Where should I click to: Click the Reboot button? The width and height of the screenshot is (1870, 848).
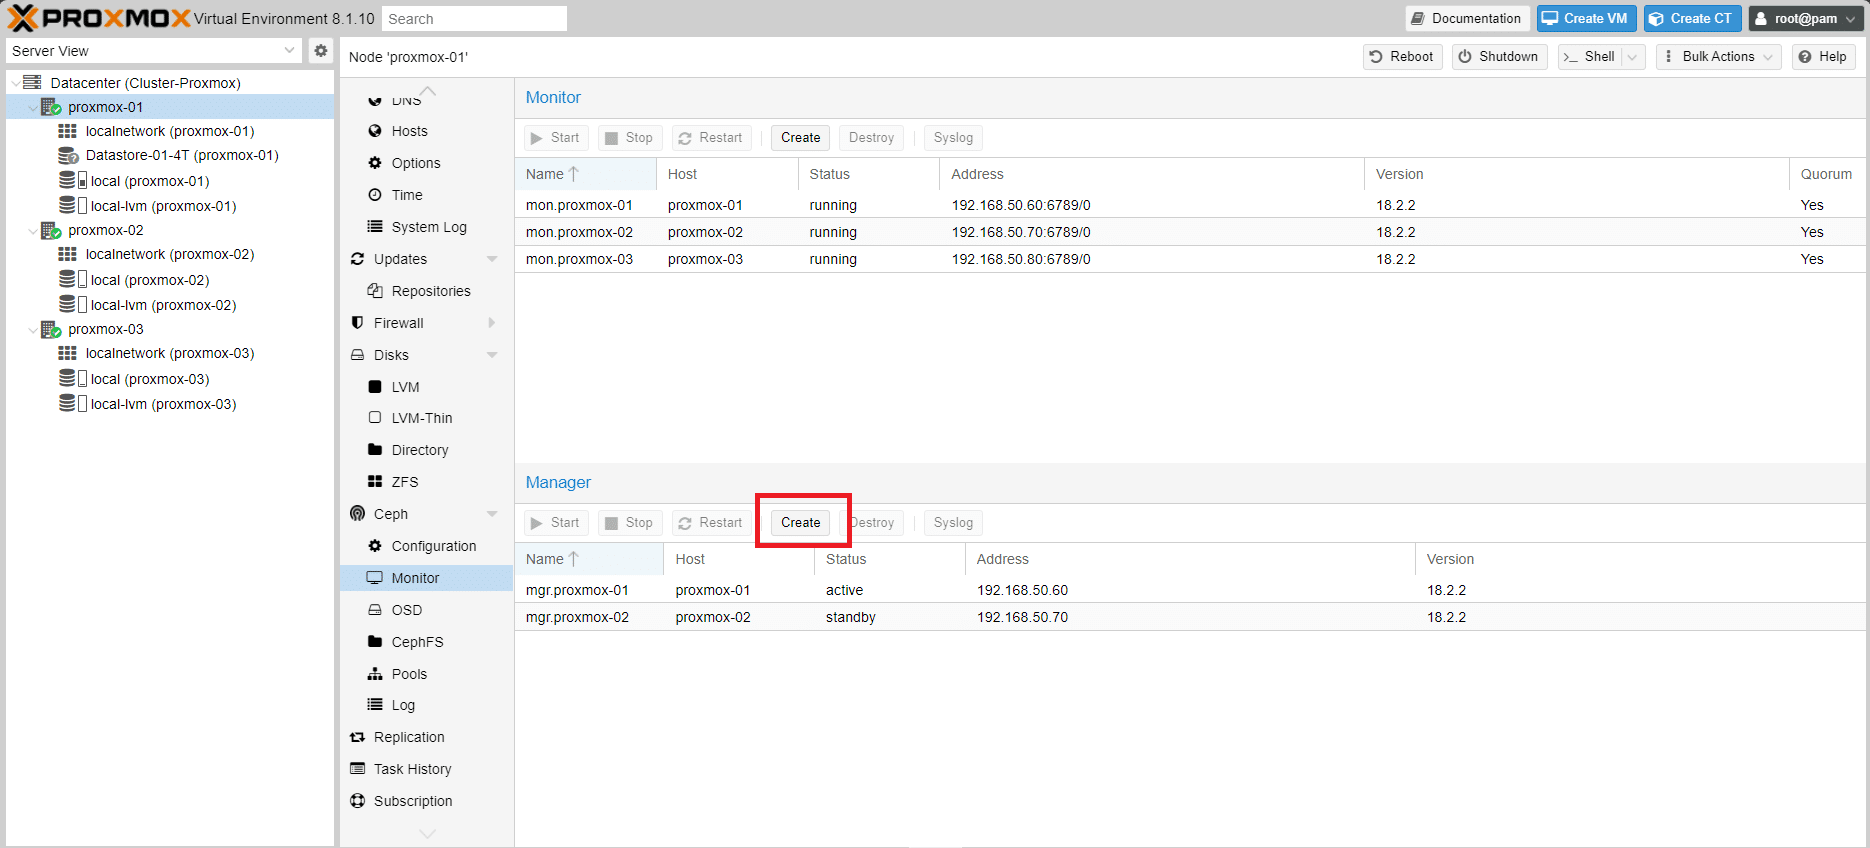pyautogui.click(x=1403, y=57)
